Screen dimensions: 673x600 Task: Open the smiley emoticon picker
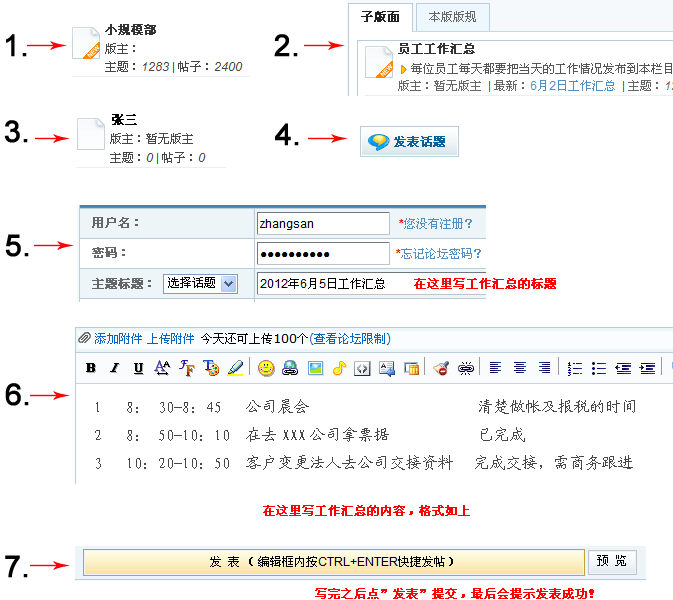pyautogui.click(x=266, y=368)
